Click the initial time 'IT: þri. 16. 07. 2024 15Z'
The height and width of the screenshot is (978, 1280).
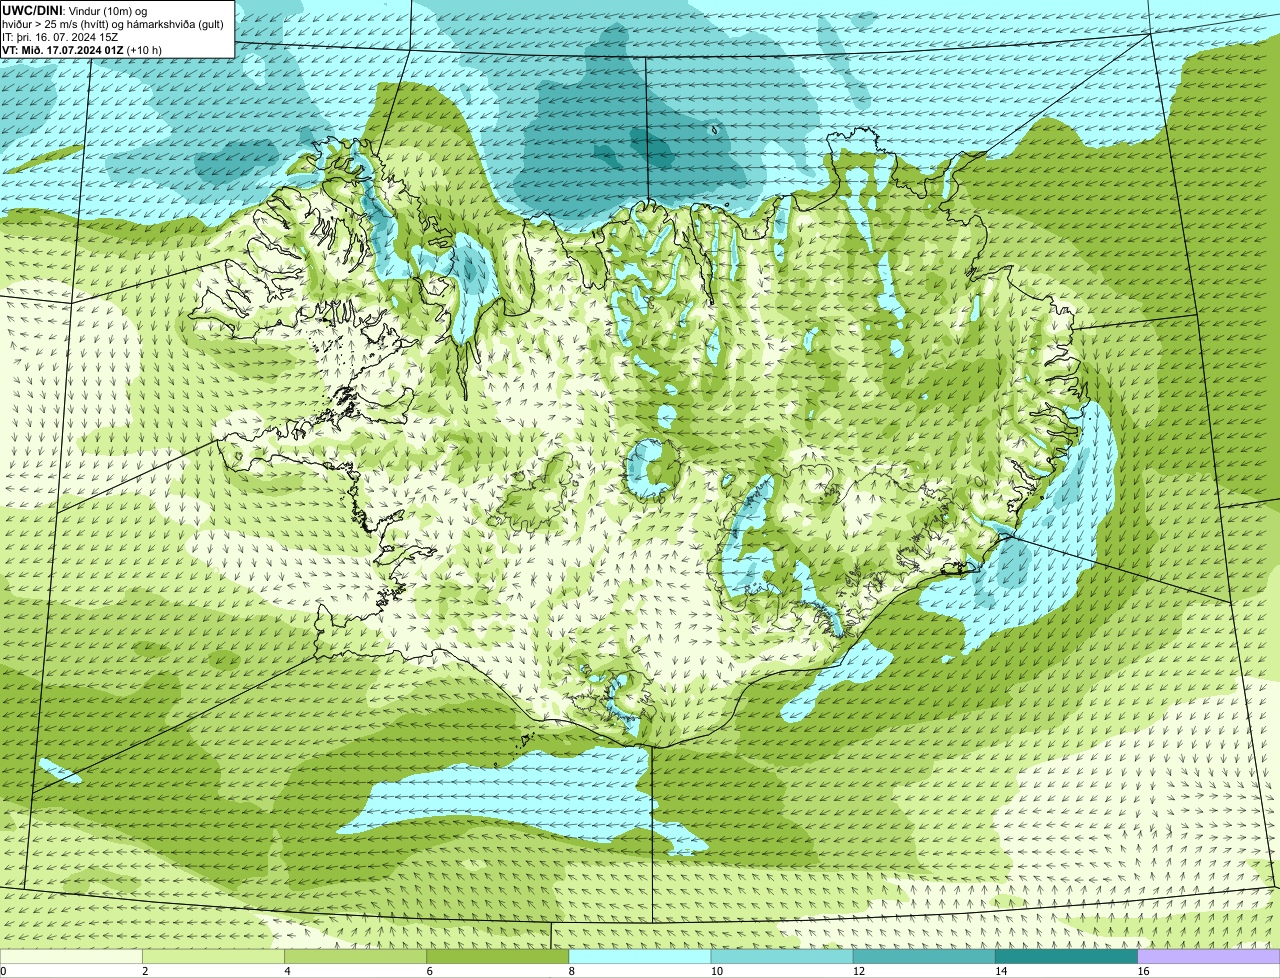61,37
